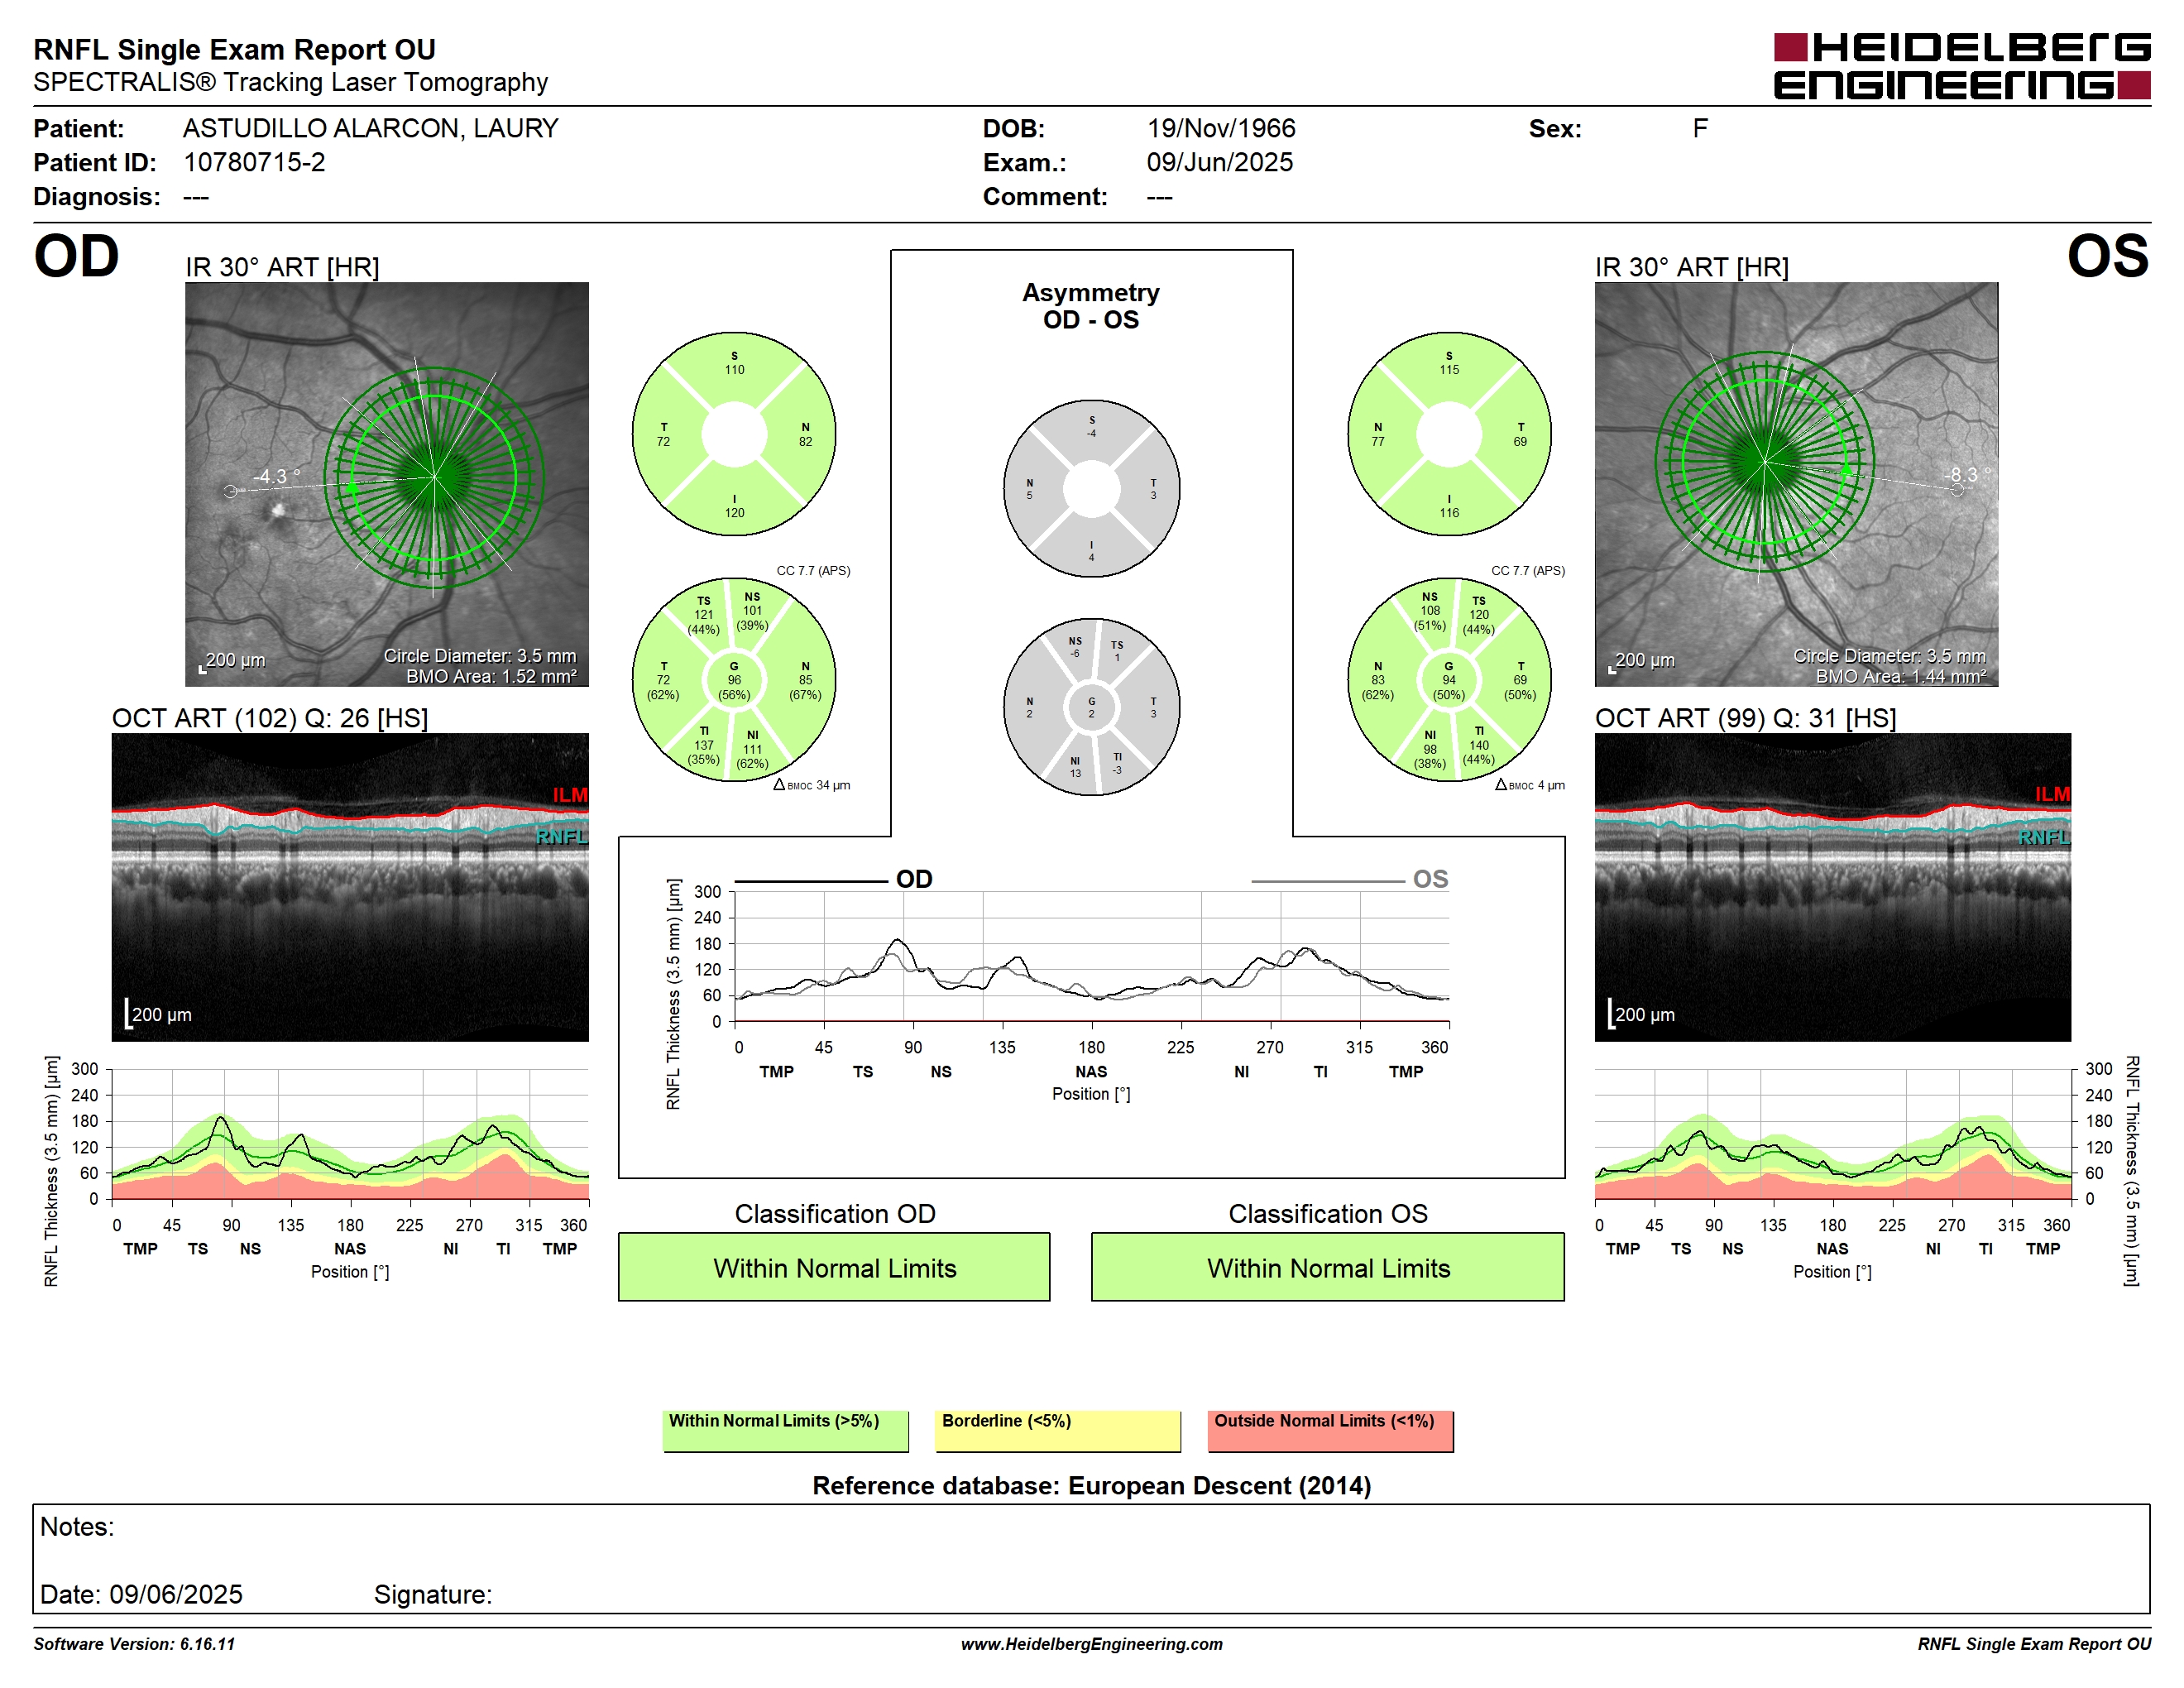Click Patient ID value 10780715-2
This screenshot has width=2184, height=1688.
click(254, 162)
